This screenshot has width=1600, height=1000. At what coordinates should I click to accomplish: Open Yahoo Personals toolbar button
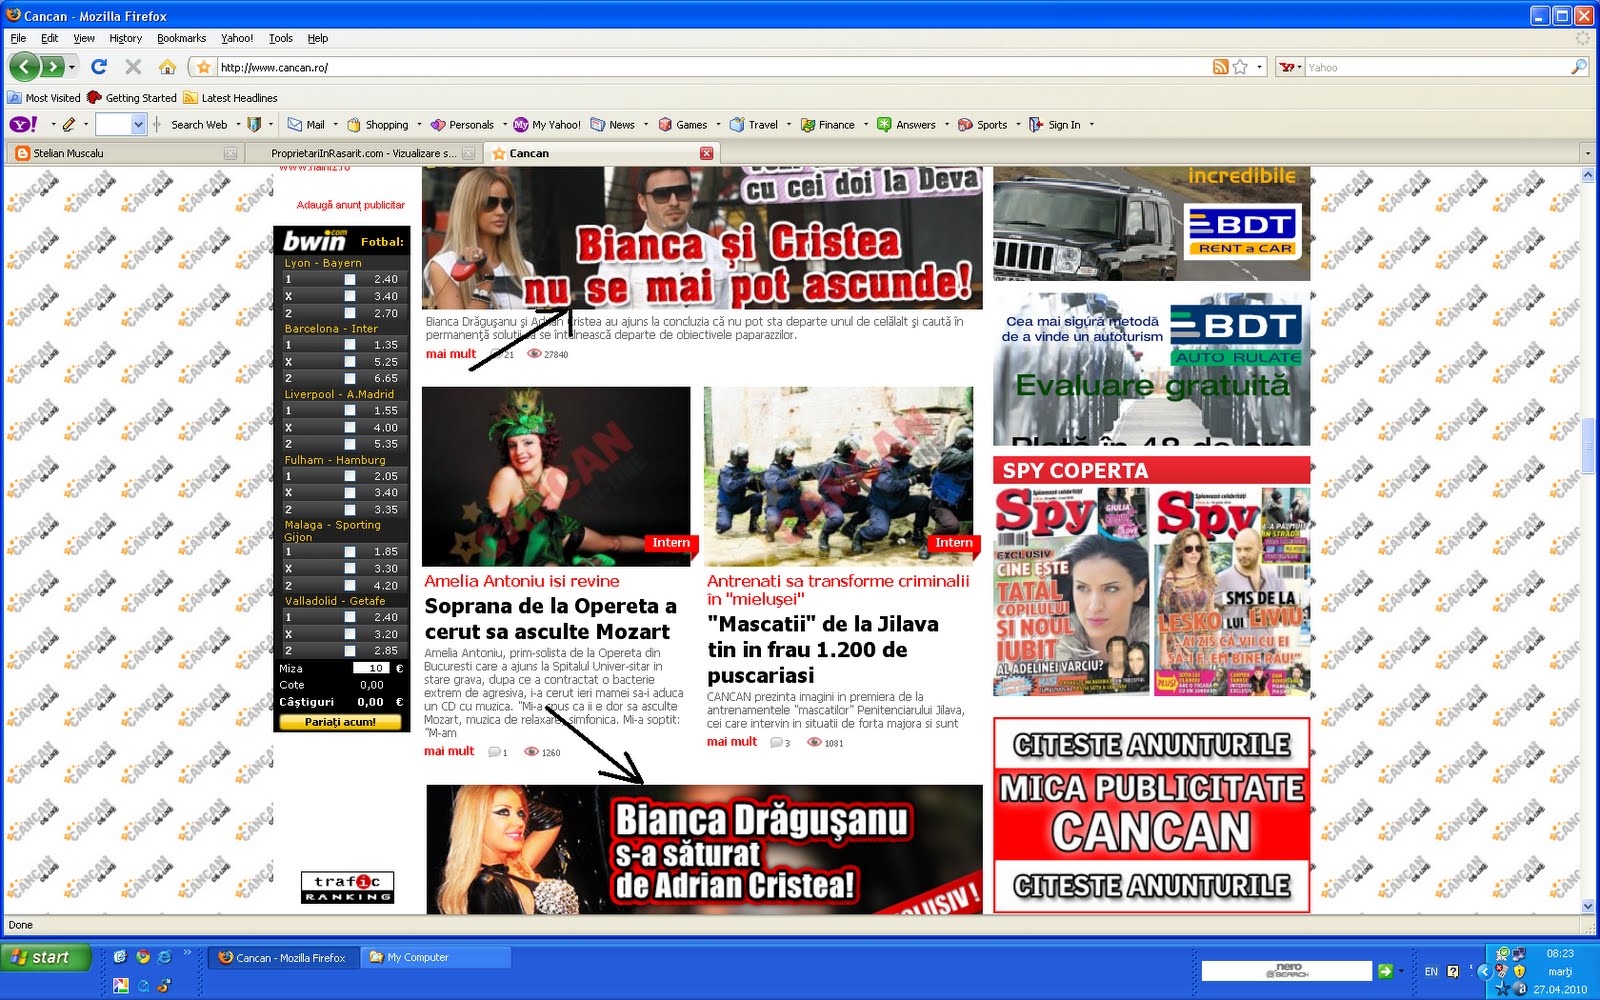tap(462, 125)
